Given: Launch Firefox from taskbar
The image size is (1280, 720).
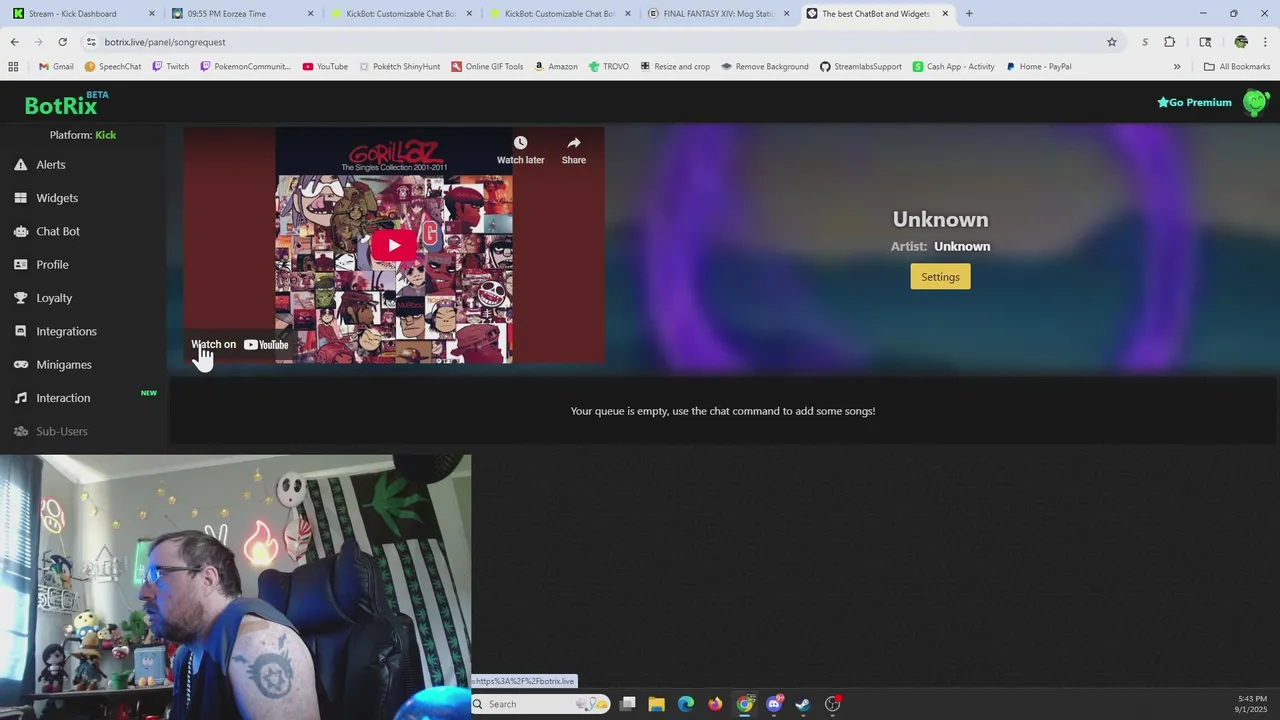Looking at the screenshot, I should click(715, 704).
